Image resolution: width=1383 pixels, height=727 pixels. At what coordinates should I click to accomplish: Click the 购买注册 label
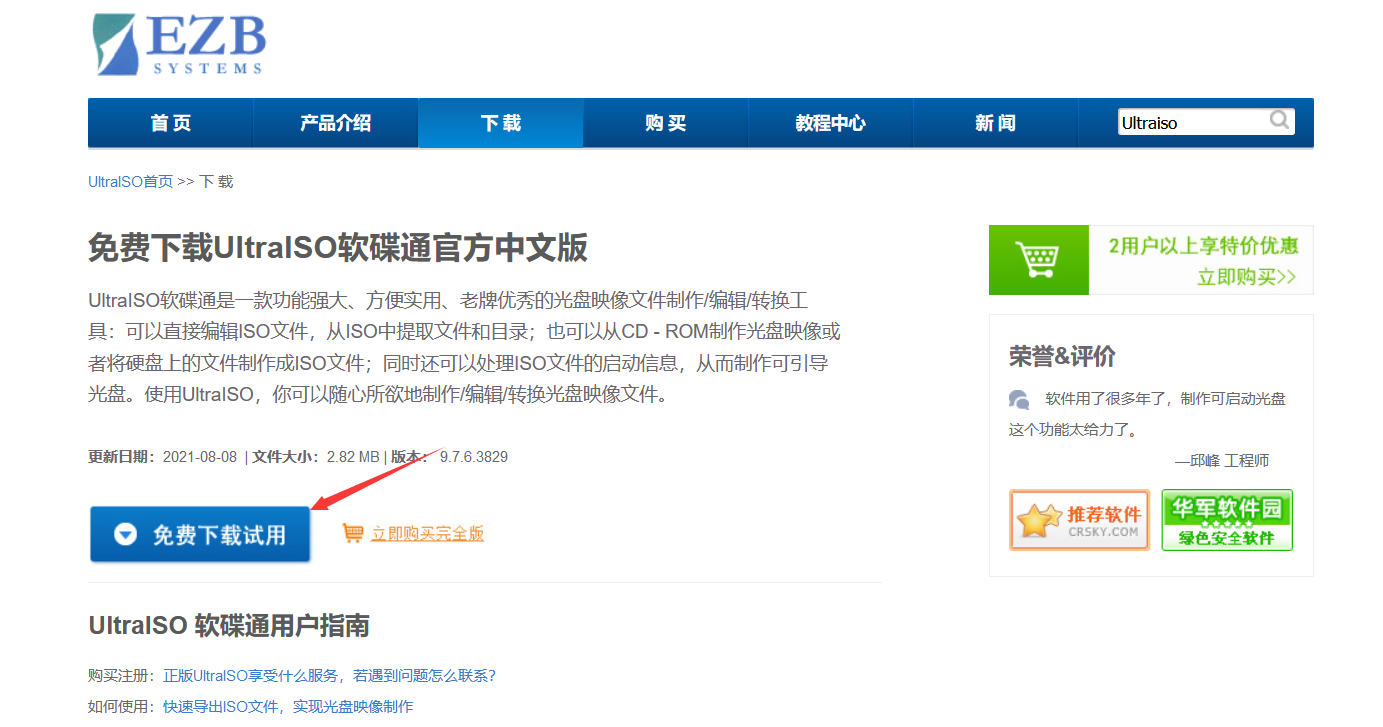tap(122, 676)
